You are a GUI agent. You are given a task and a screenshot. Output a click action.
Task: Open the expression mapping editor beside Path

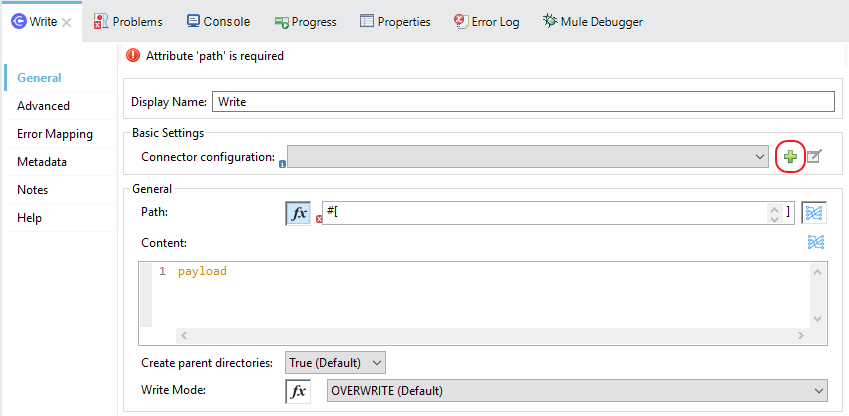tap(814, 213)
